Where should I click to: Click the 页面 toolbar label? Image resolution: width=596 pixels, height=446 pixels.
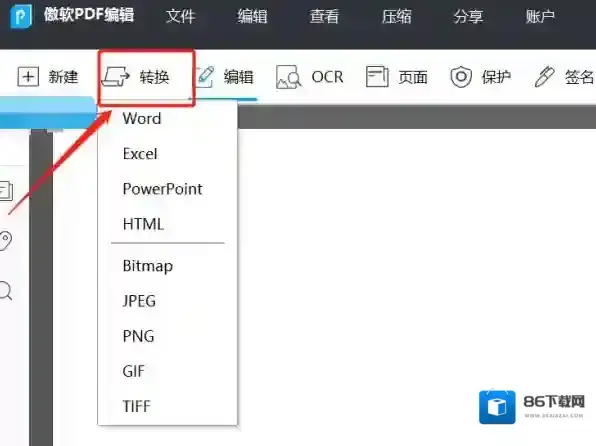[x=413, y=77]
